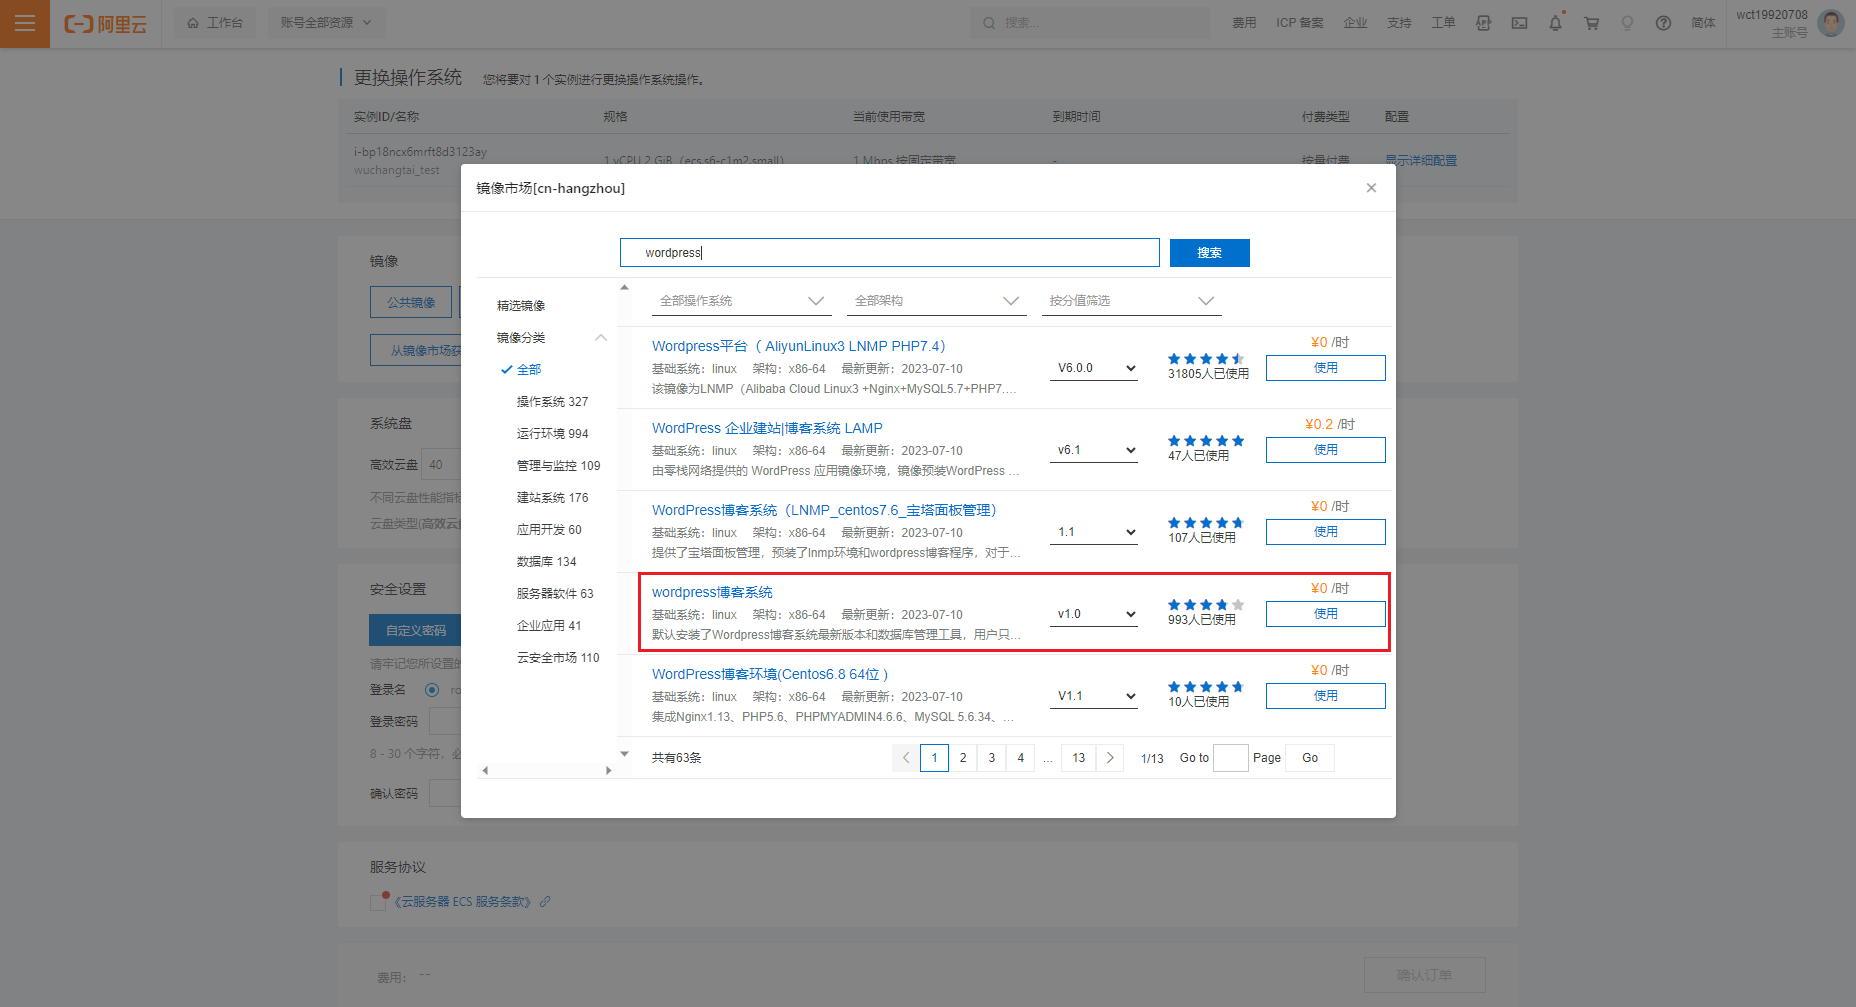This screenshot has height=1007, width=1856.
Task: Click the pagination Go button
Action: click(x=1310, y=758)
